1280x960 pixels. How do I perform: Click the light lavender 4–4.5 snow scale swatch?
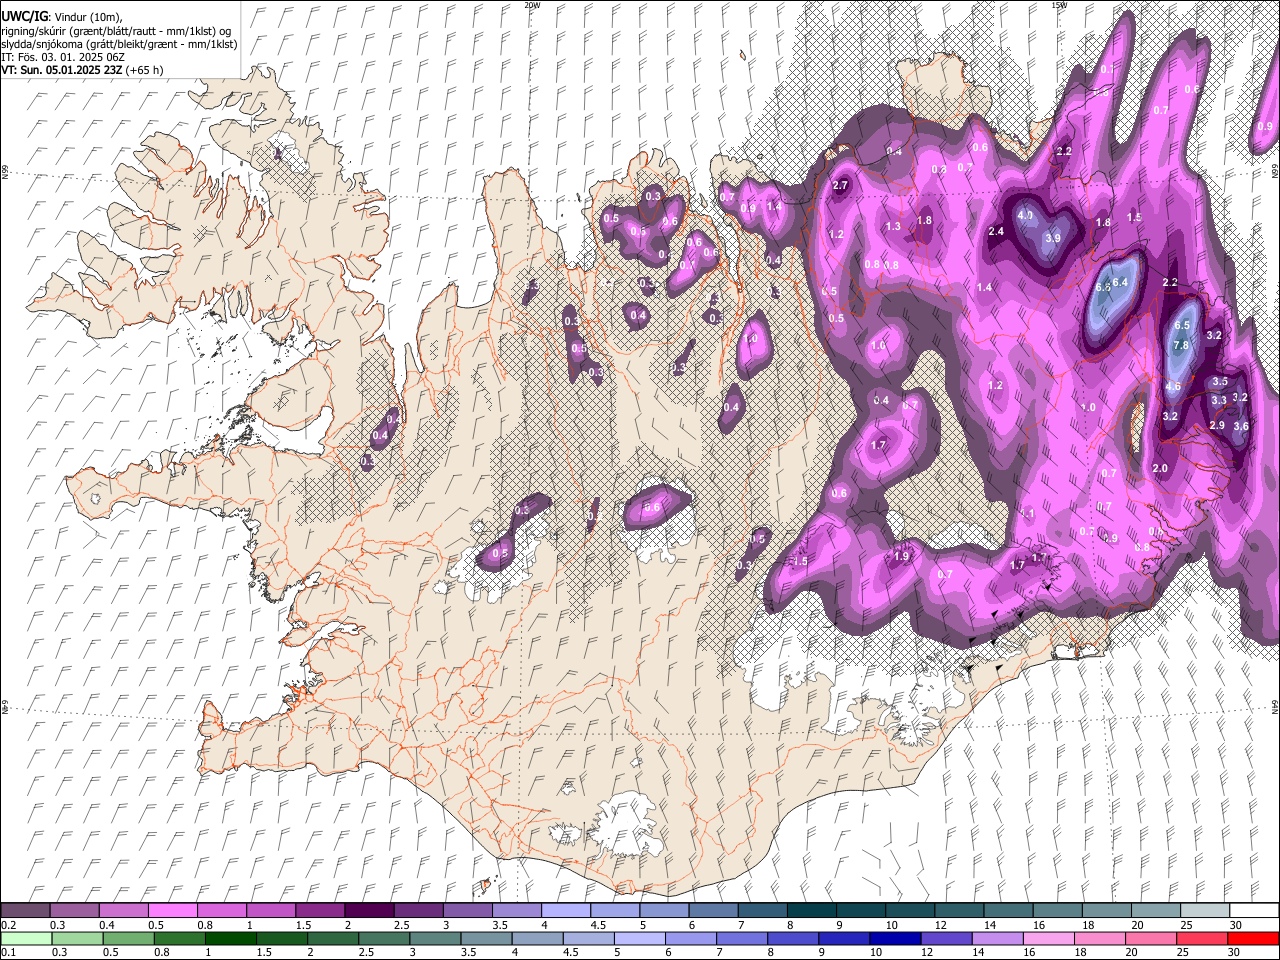coord(565,911)
